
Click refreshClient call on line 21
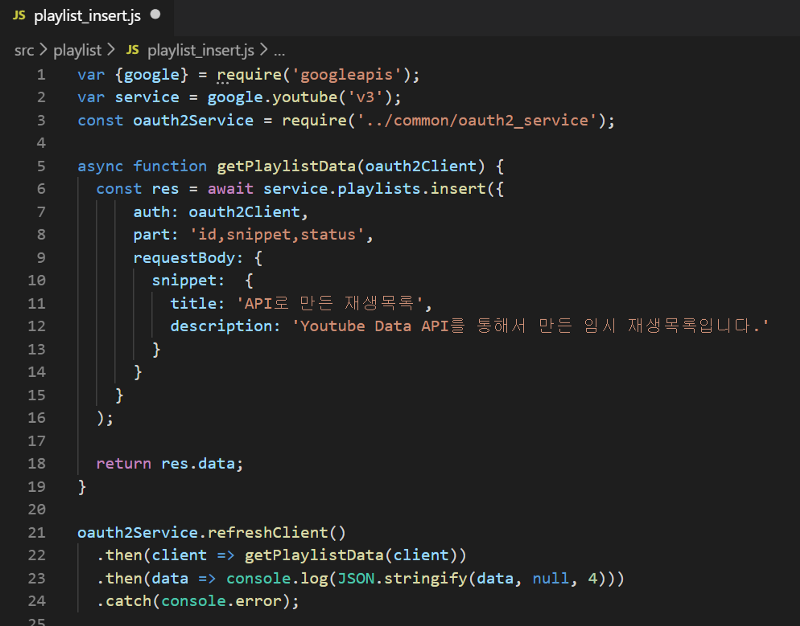pos(268,533)
